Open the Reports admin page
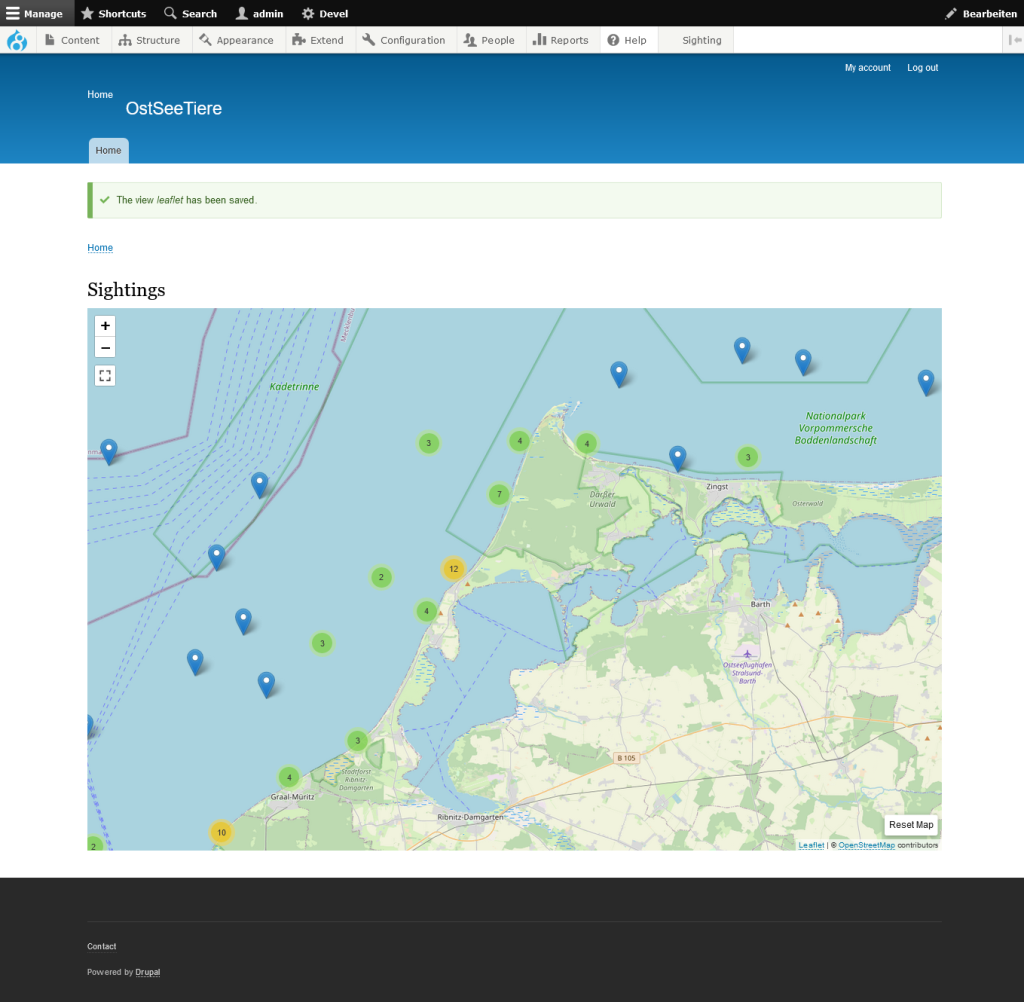The width and height of the screenshot is (1024, 1002). (561, 40)
